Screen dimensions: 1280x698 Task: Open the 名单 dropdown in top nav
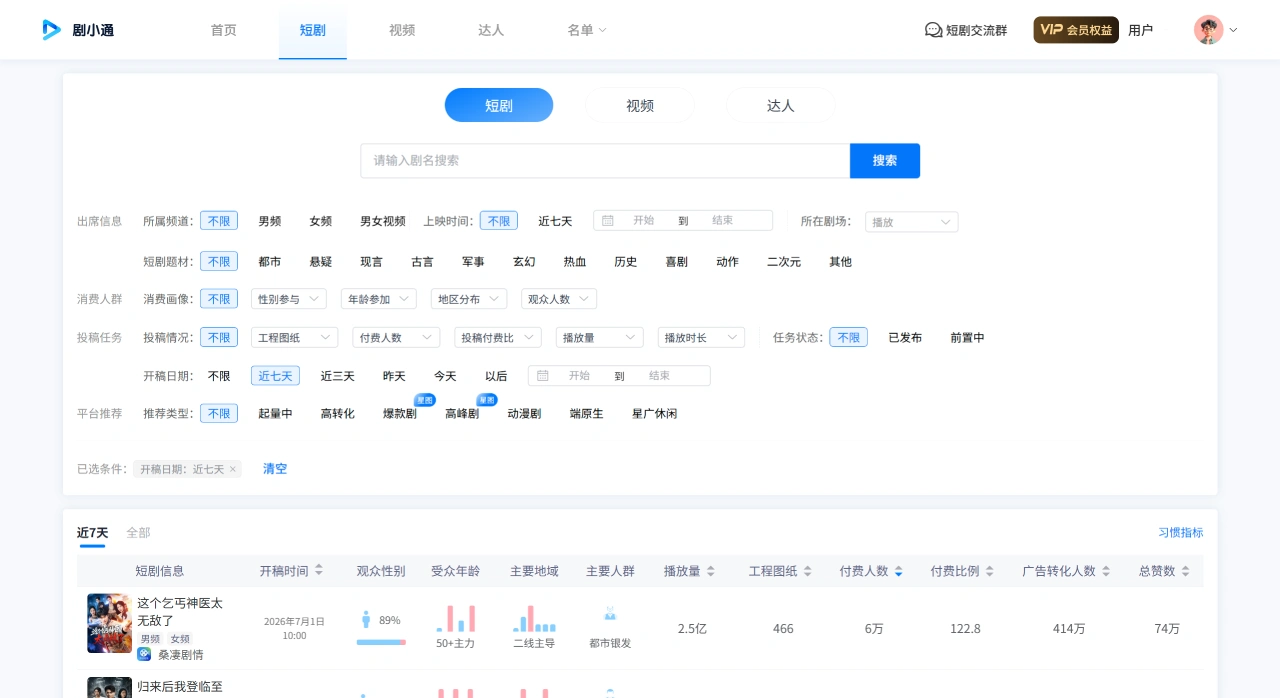pyautogui.click(x=586, y=30)
